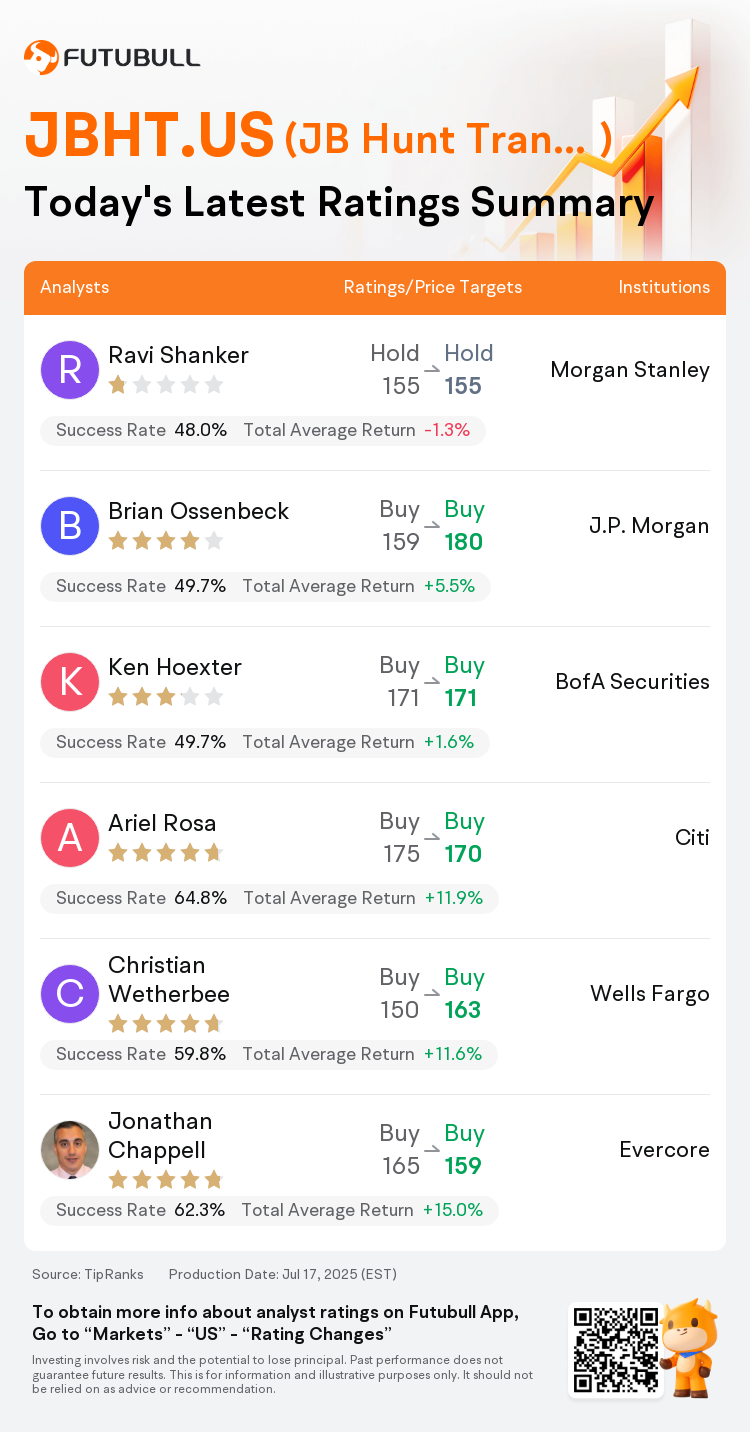Click Ariel Rosa's success rate pill
The height and width of the screenshot is (1432, 750).
[x=269, y=898]
